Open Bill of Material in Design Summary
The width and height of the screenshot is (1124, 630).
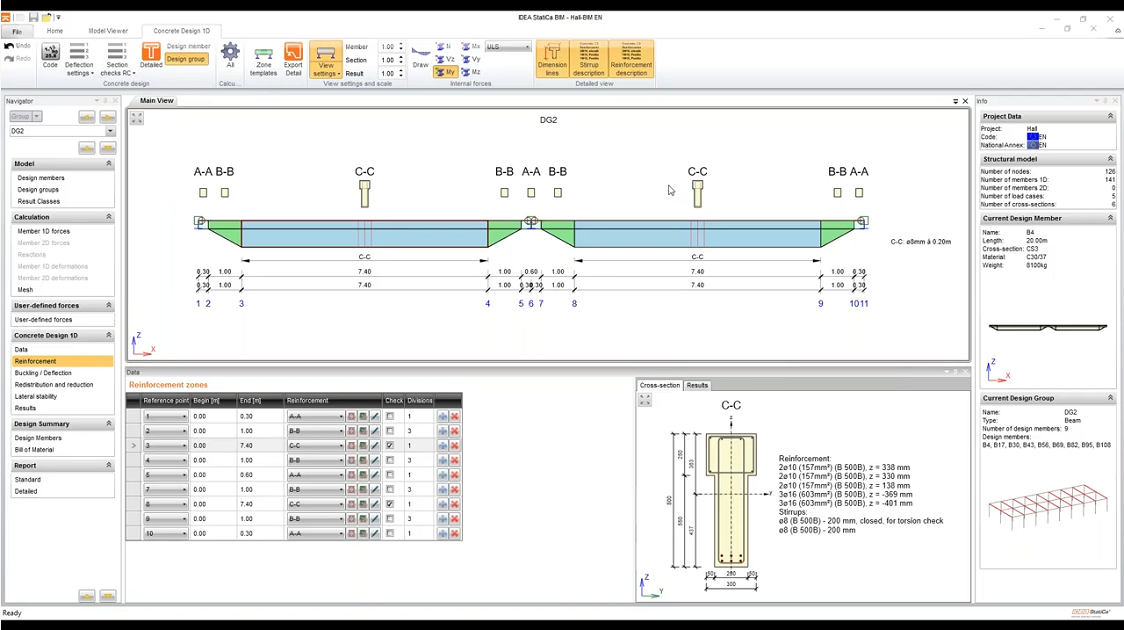pyautogui.click(x=35, y=450)
